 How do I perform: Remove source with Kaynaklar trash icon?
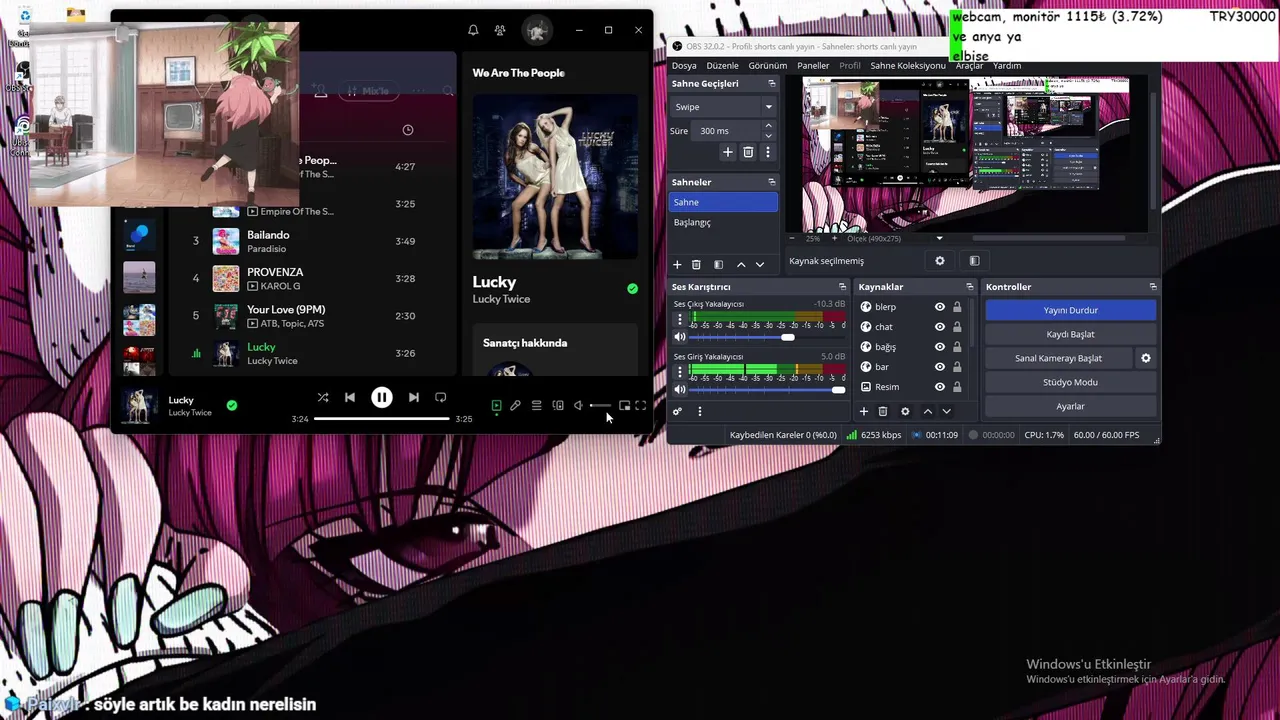point(883,411)
